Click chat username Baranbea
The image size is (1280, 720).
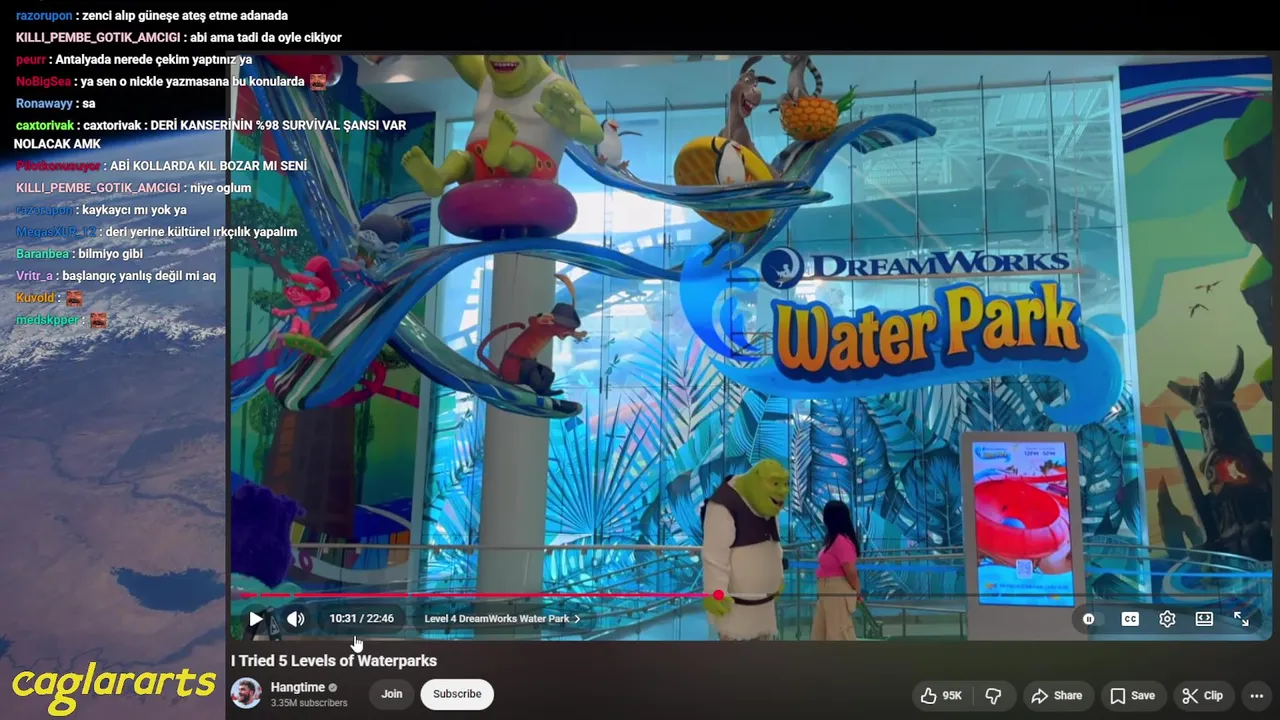tap(42, 254)
